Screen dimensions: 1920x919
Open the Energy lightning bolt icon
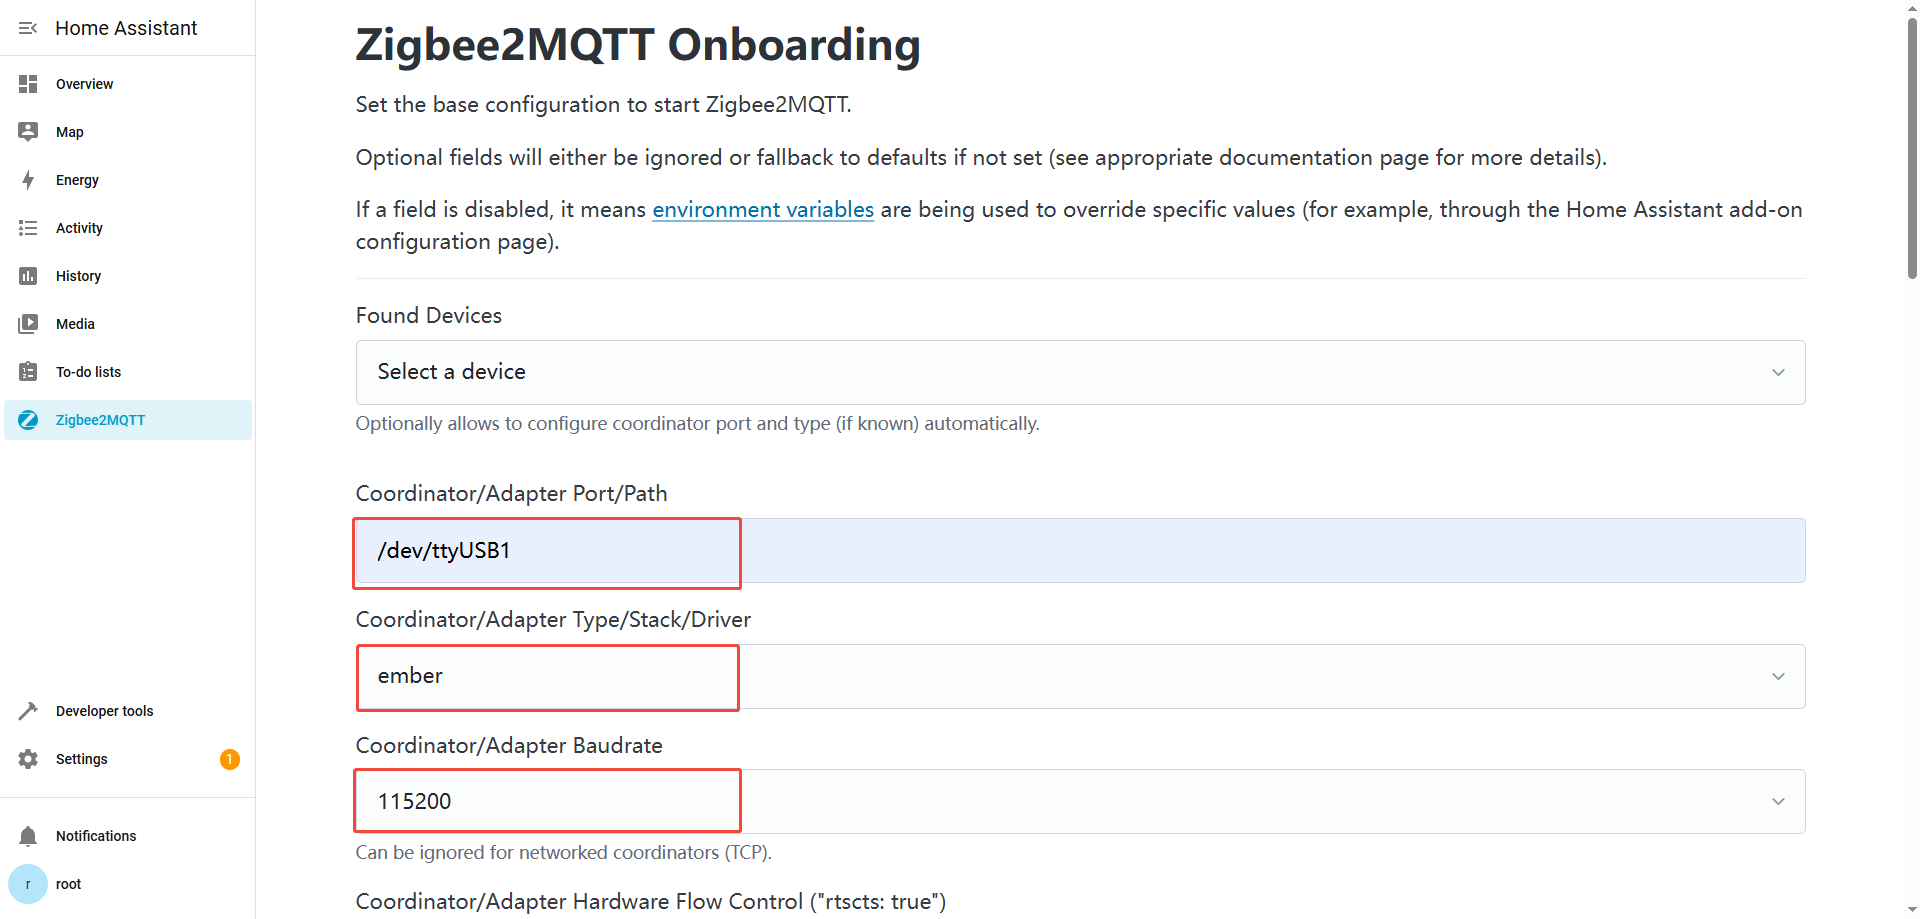(28, 180)
